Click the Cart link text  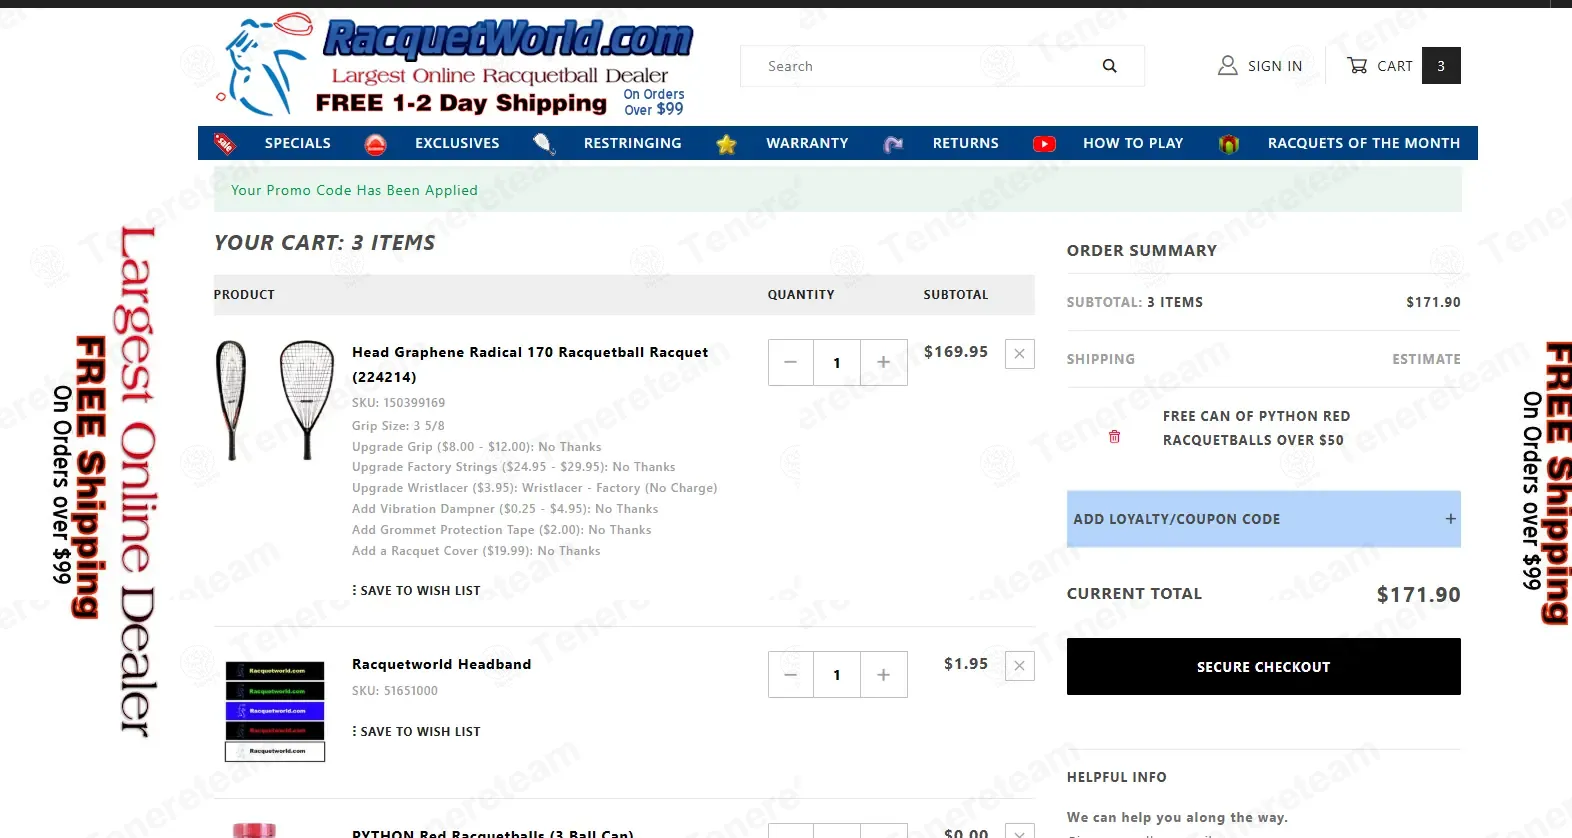pos(1394,66)
